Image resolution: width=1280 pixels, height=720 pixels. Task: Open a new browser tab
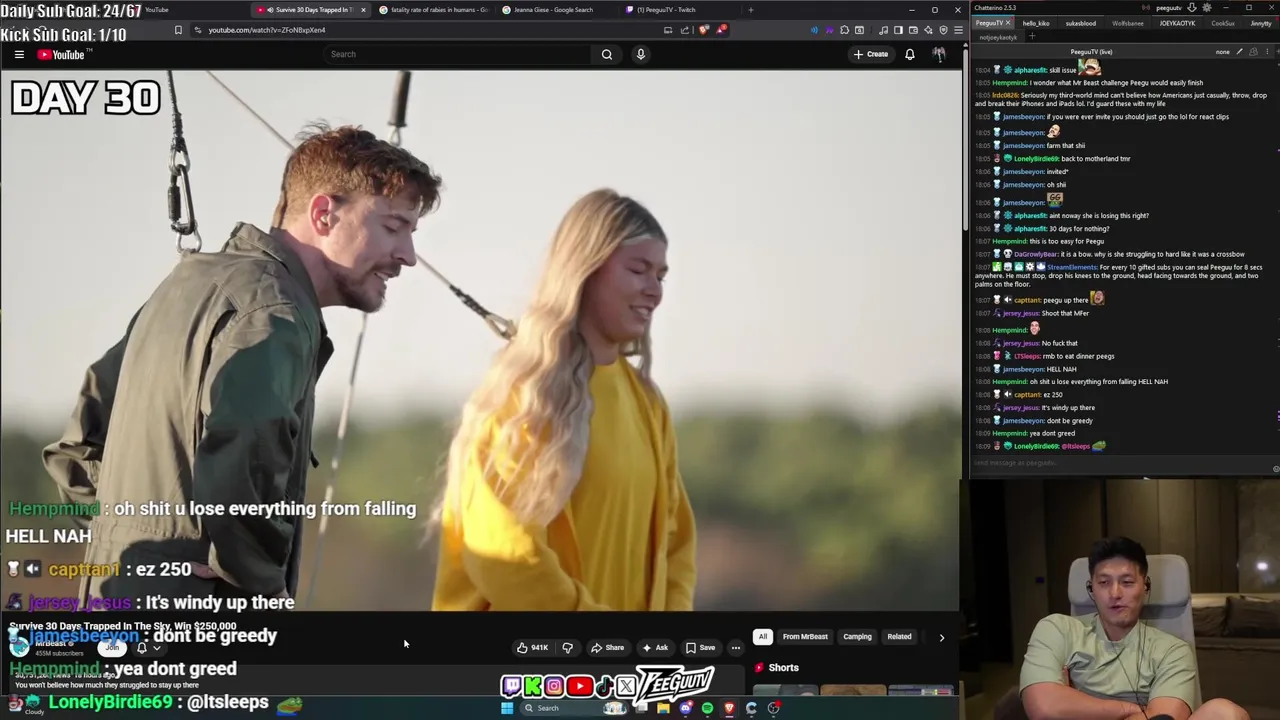[751, 10]
